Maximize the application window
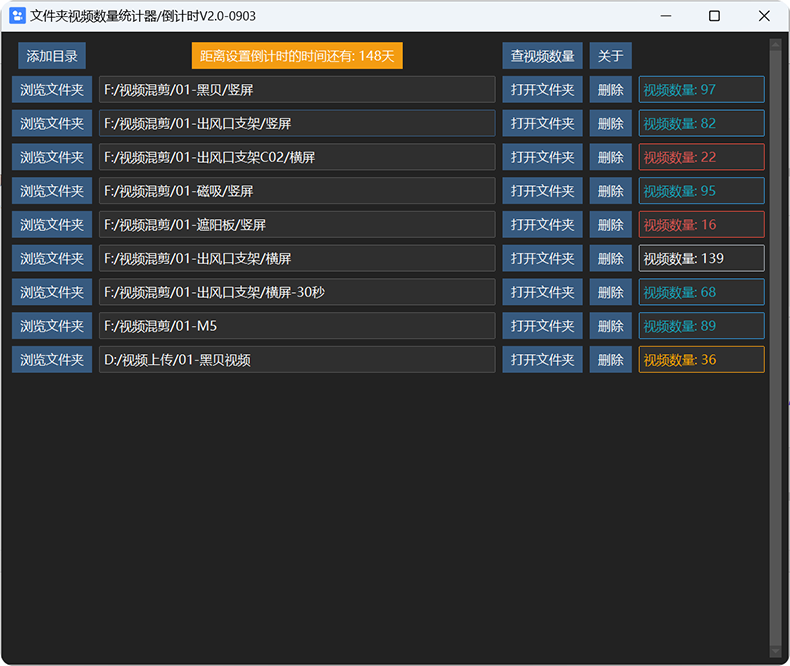Viewport: 790px width, 666px height. pos(714,16)
